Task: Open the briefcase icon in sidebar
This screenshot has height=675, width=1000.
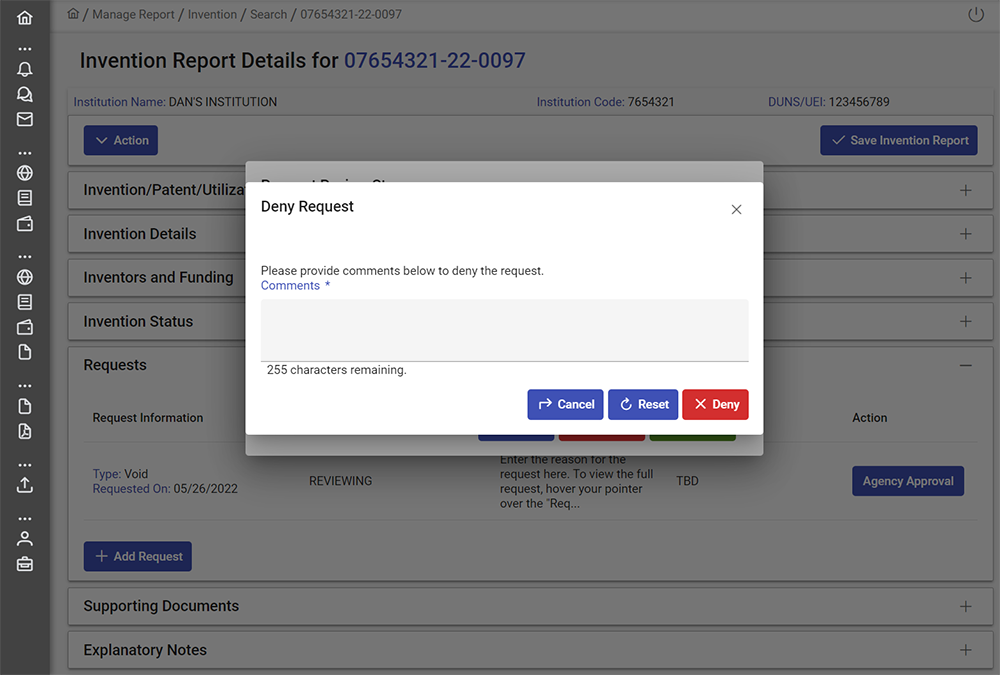Action: (24, 564)
